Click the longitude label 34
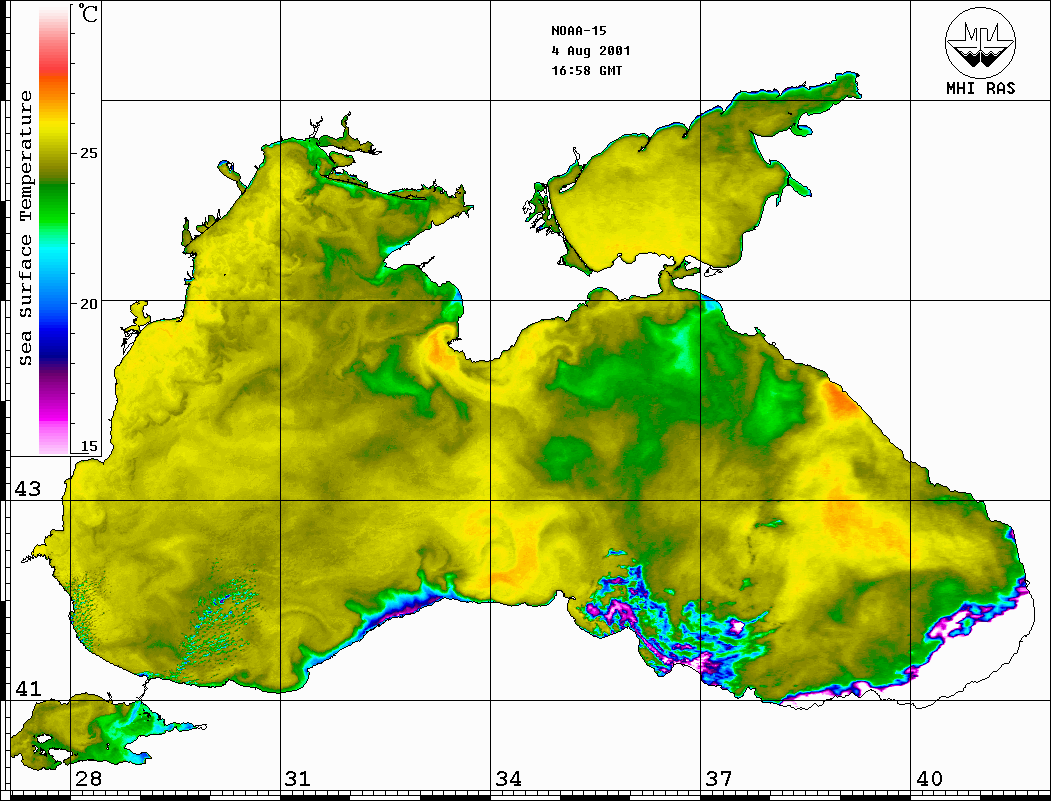 [x=508, y=778]
